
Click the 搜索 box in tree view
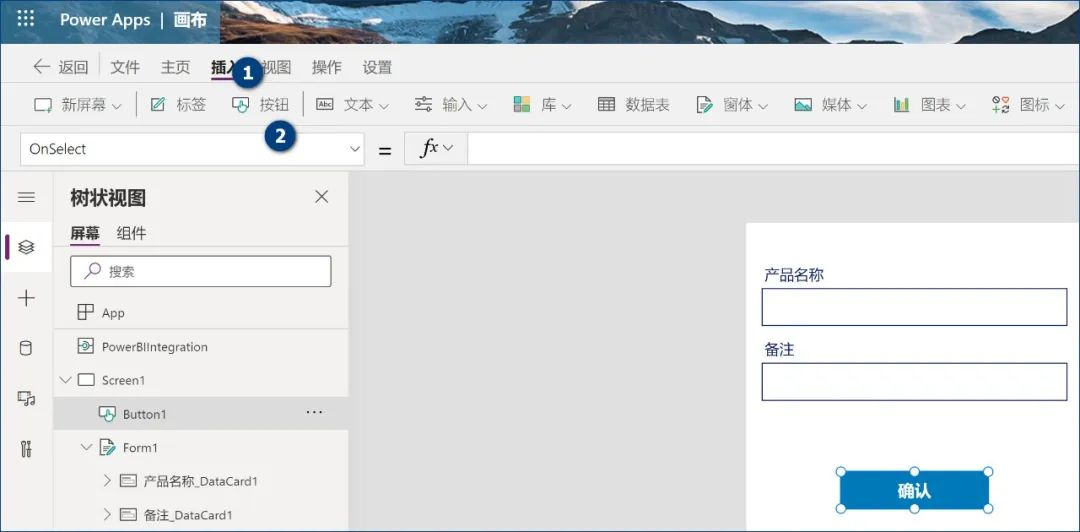(200, 272)
